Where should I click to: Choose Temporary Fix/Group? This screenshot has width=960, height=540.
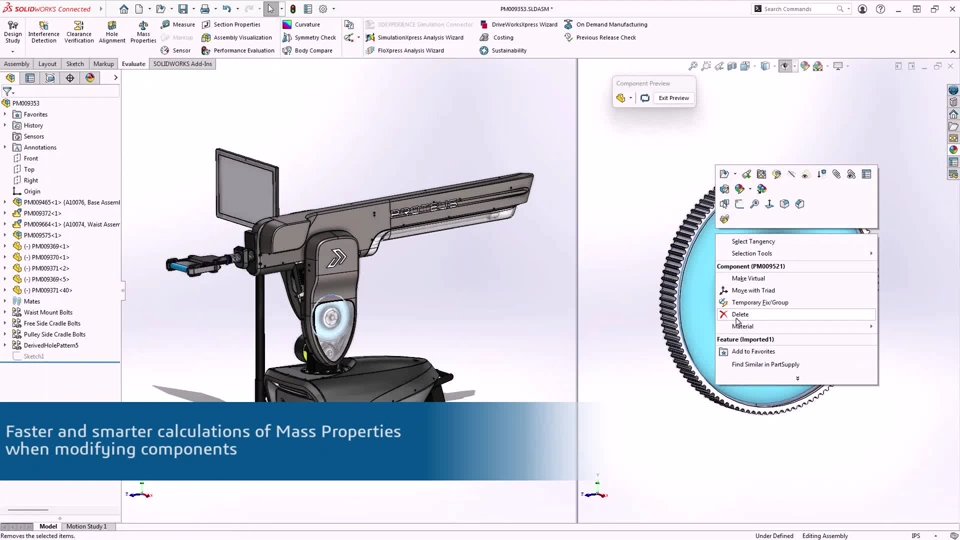click(x=760, y=302)
